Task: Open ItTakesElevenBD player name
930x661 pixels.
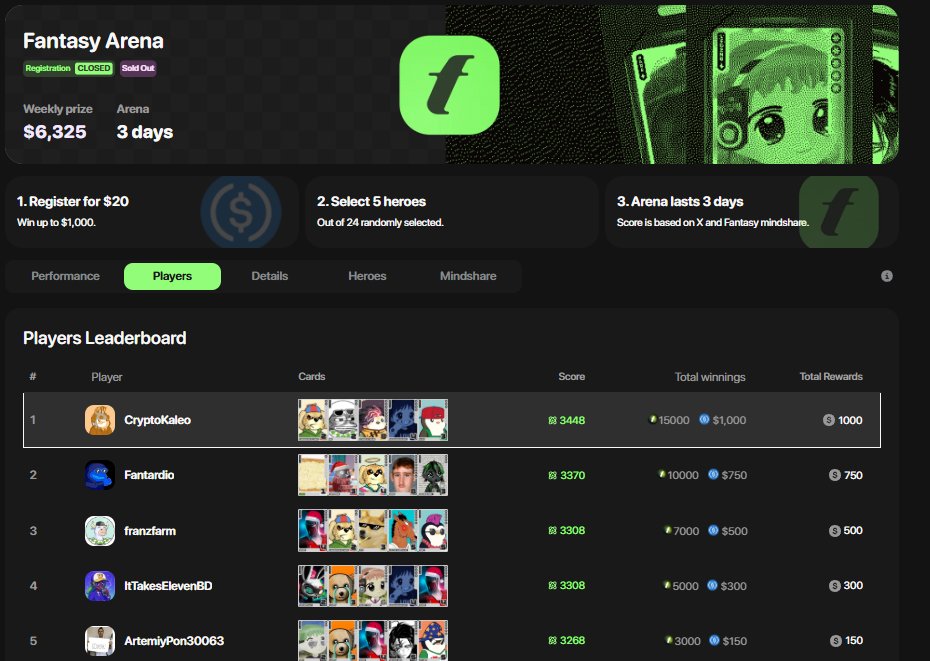Action: (x=168, y=586)
